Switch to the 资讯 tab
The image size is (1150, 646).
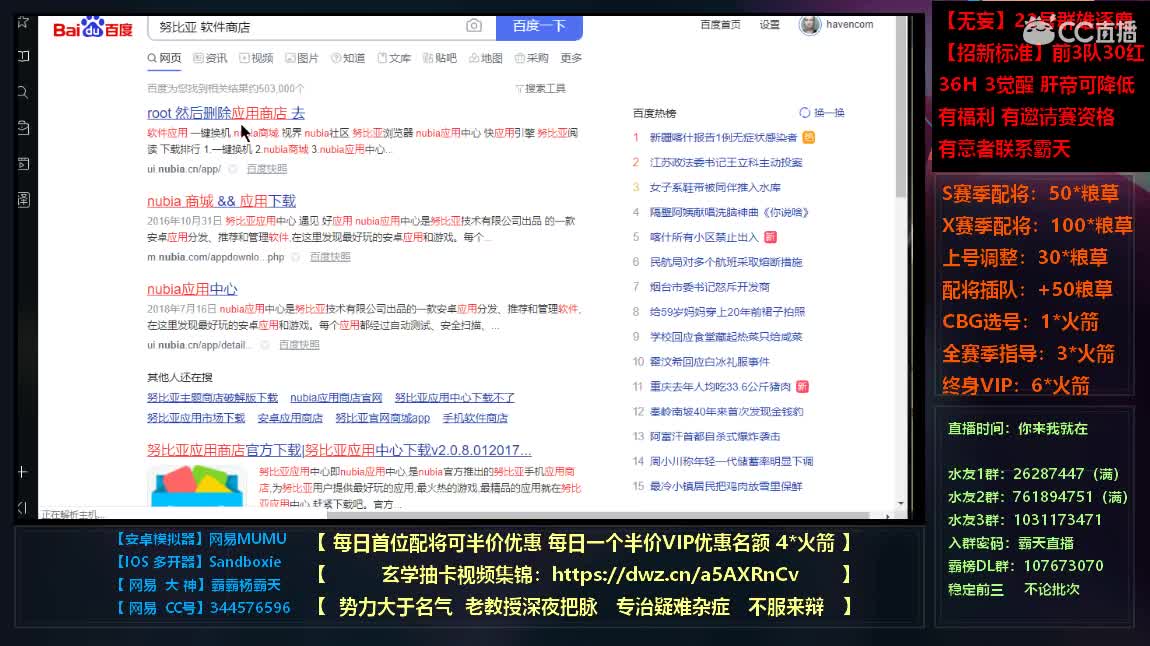pyautogui.click(x=210, y=58)
